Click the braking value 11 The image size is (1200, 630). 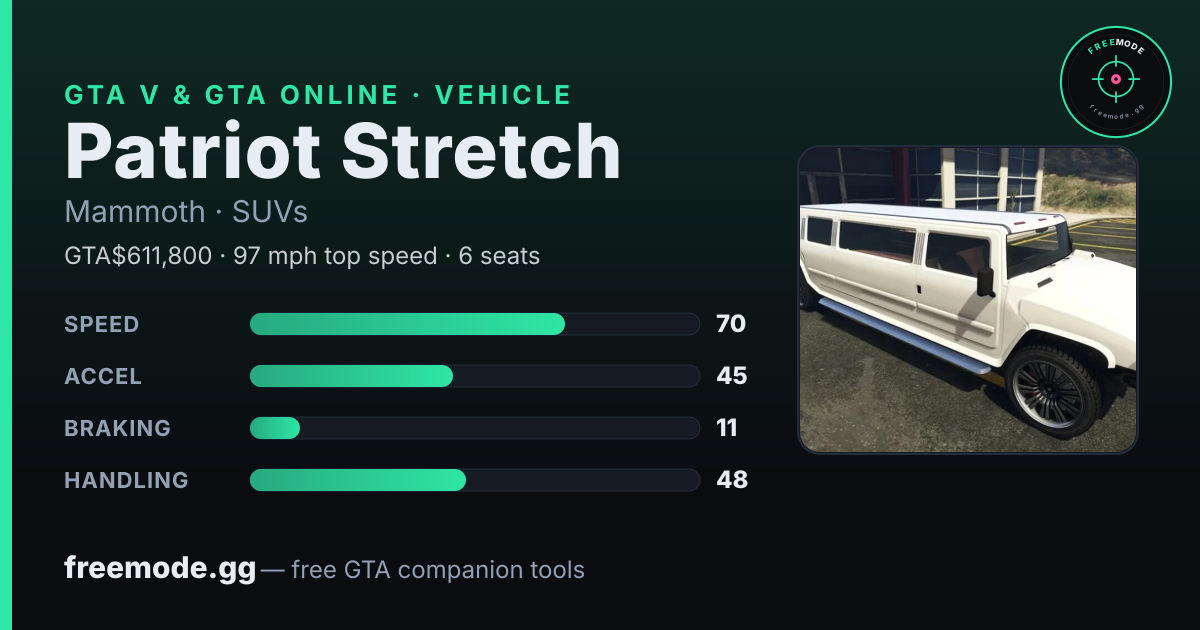pos(727,428)
